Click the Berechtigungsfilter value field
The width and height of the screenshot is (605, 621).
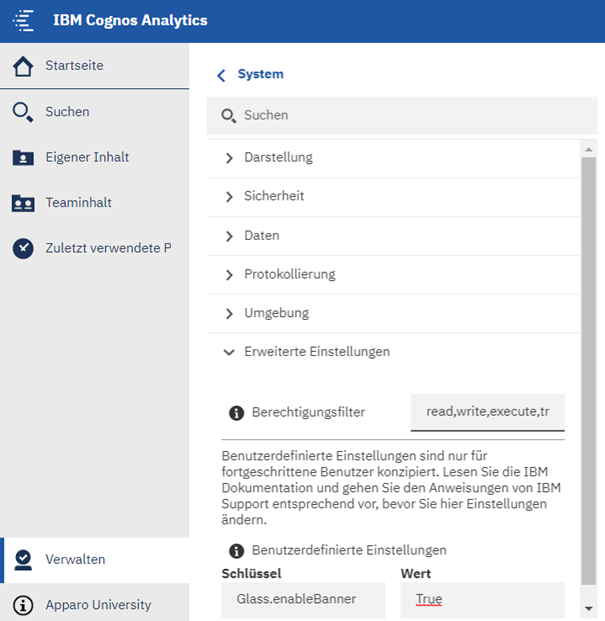pyautogui.click(x=488, y=412)
